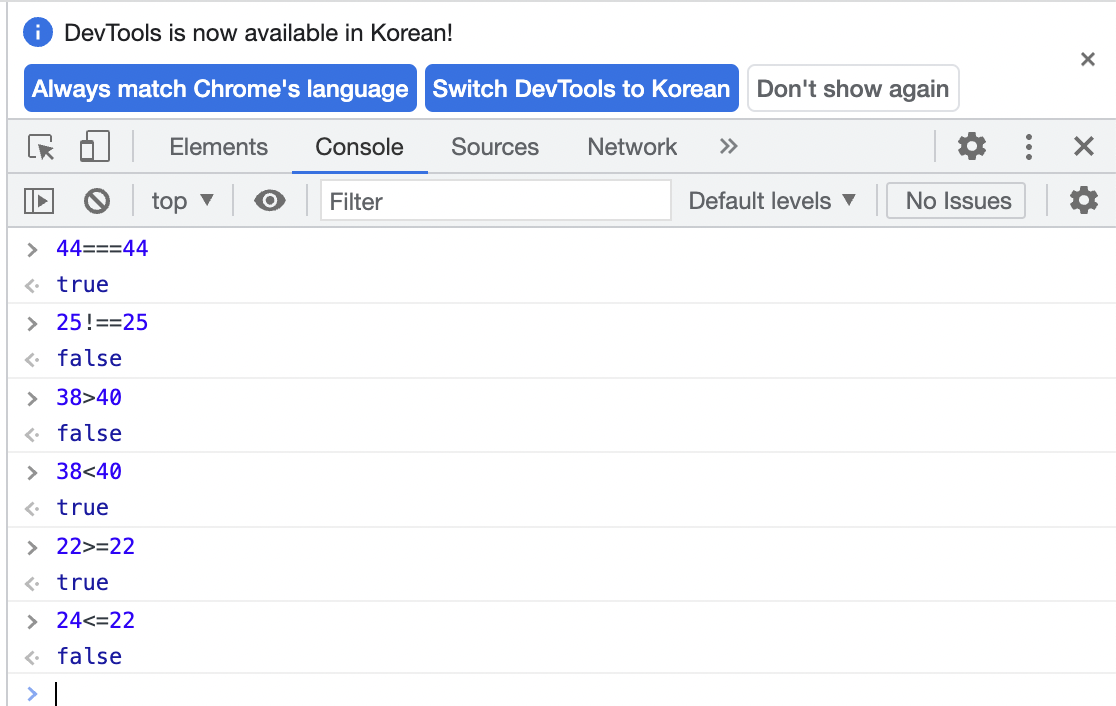Click the false result under 38>40
This screenshot has width=1116, height=706.
[90, 433]
